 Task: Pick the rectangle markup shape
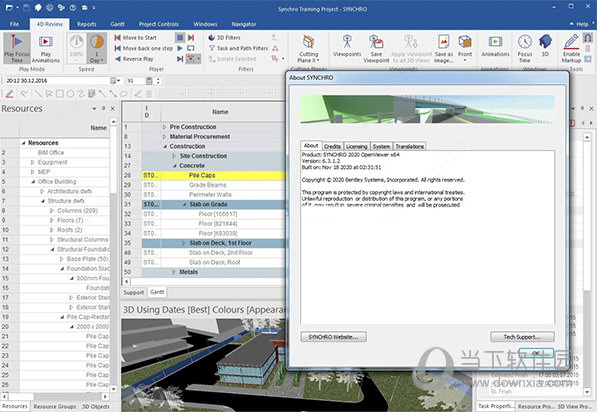[x=60, y=94]
